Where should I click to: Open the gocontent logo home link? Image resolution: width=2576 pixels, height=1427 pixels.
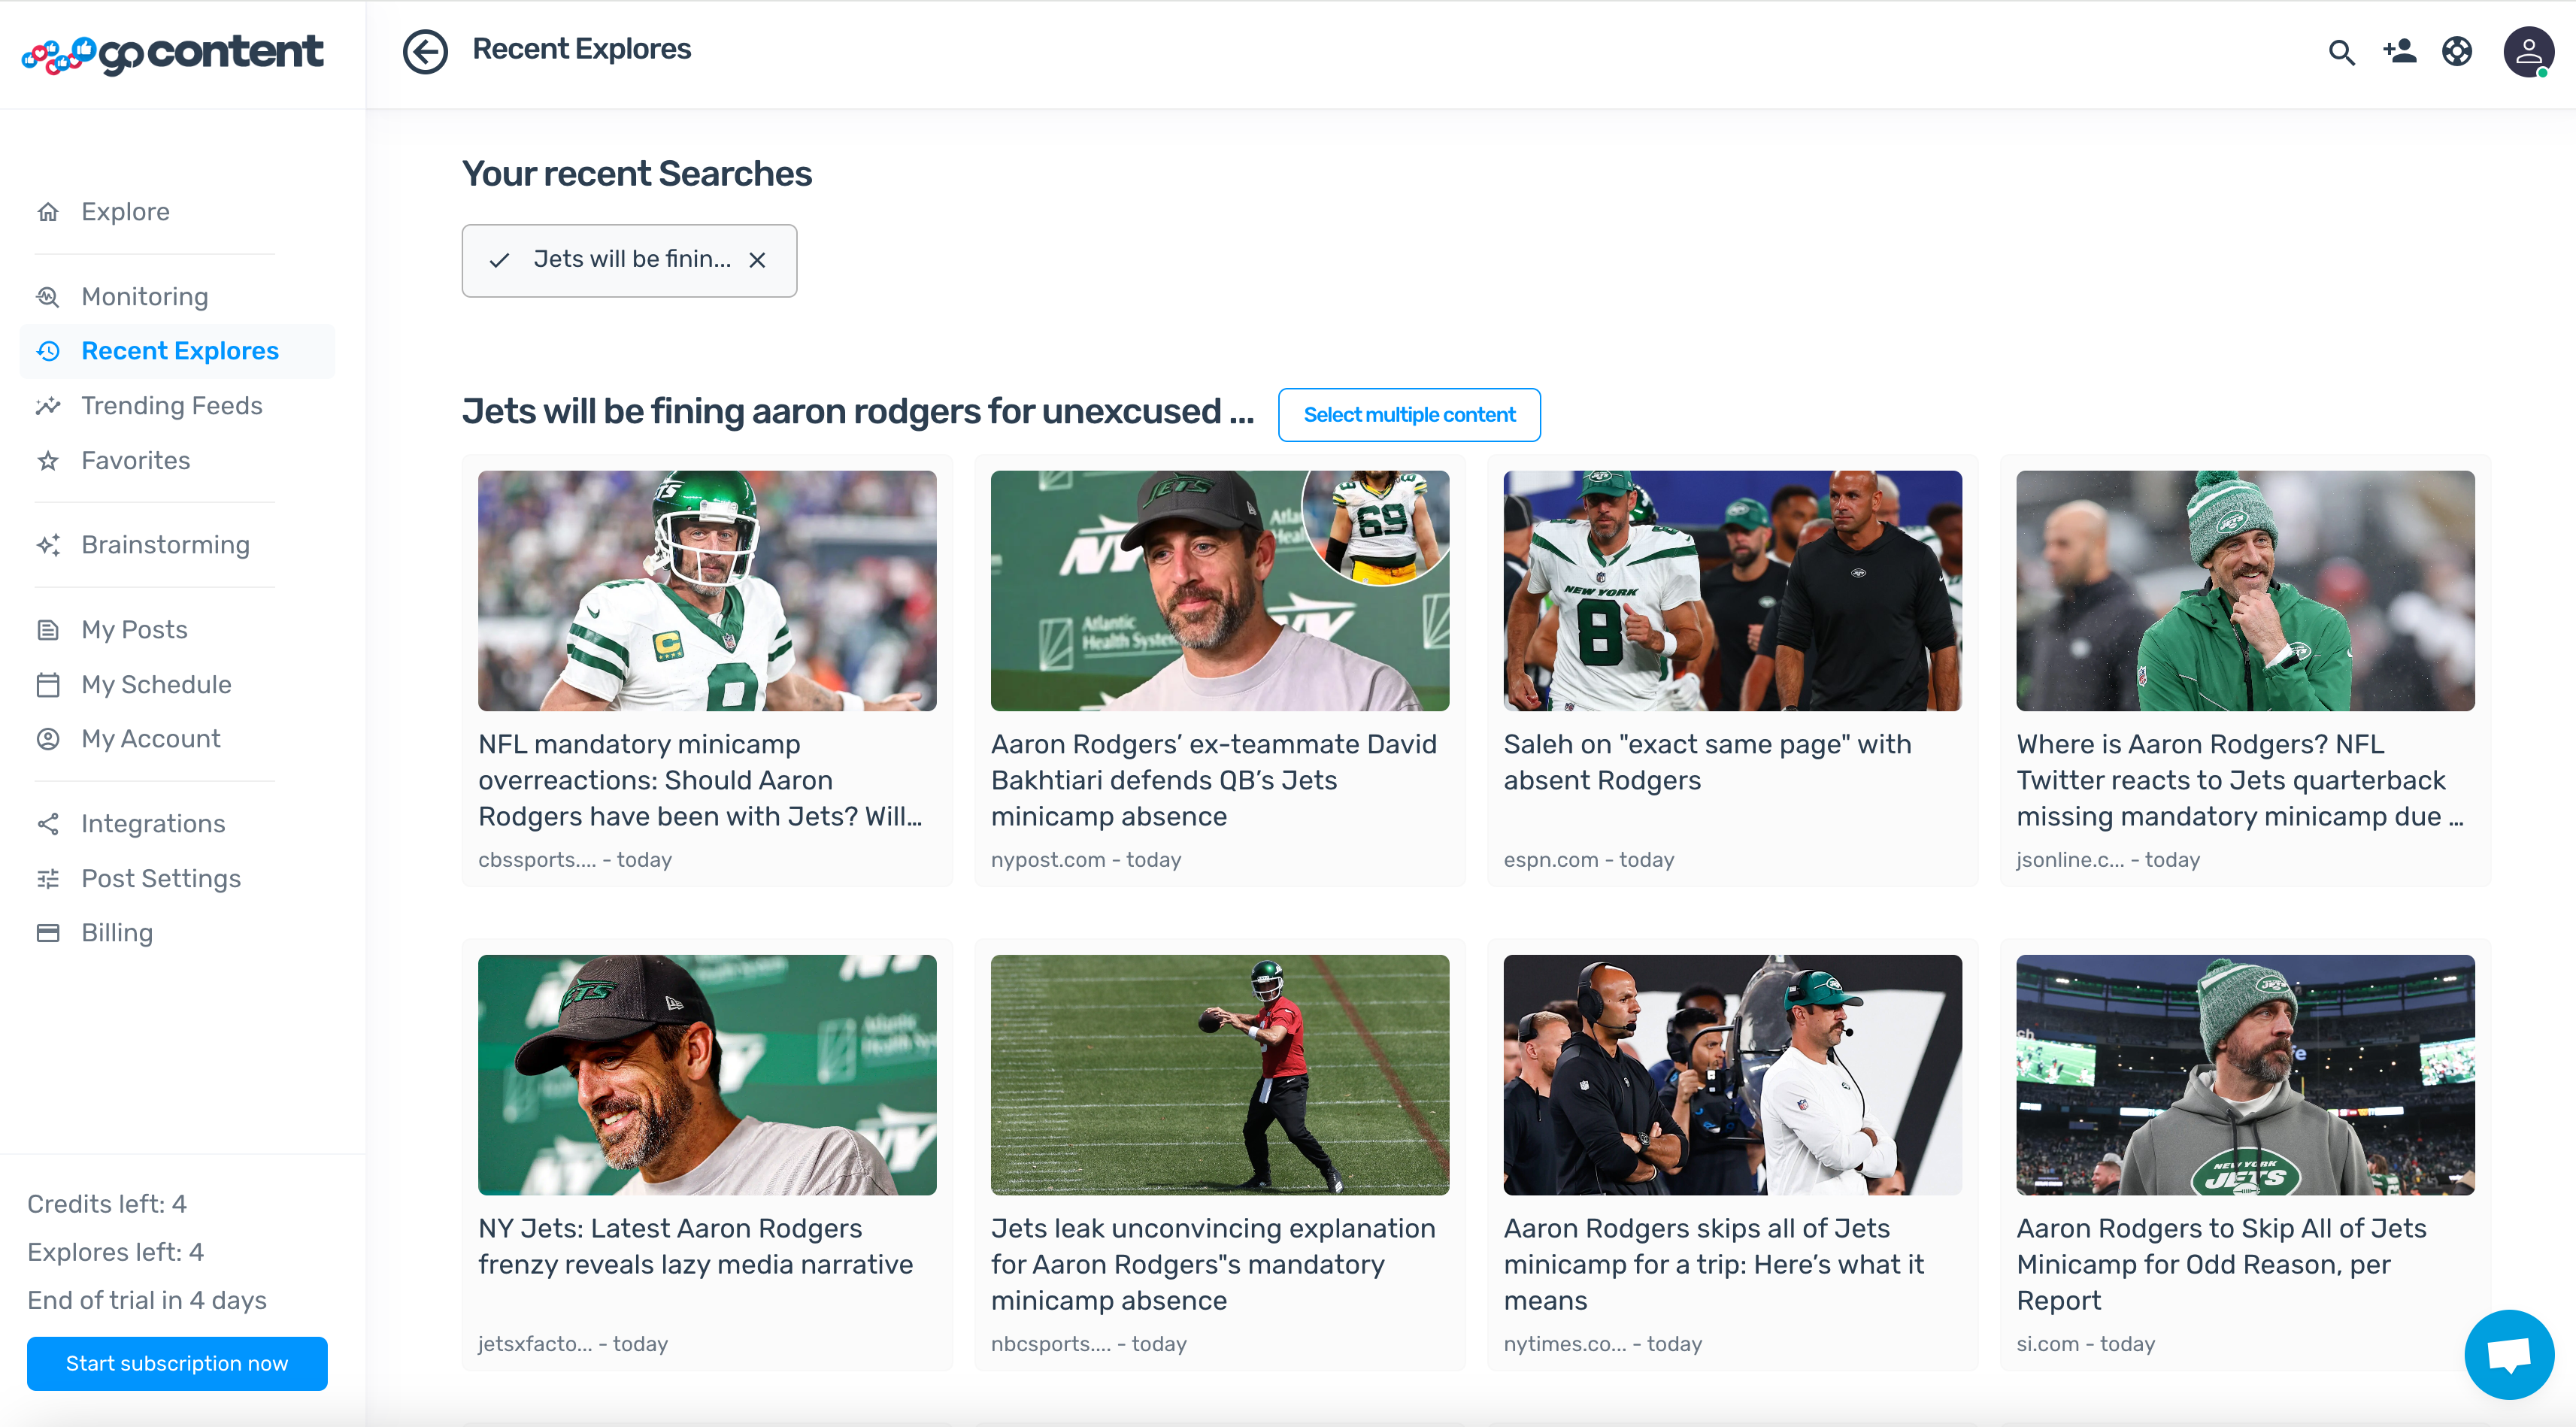(x=173, y=53)
